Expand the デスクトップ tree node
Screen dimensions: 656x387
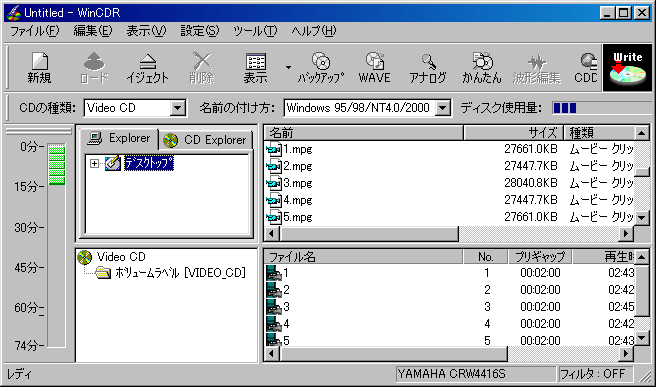coord(95,163)
